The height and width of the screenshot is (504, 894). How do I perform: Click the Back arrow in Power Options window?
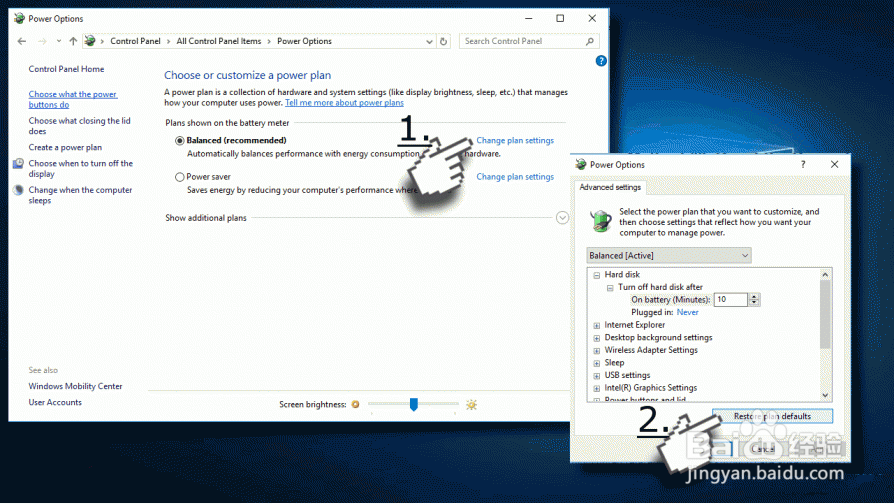22,41
